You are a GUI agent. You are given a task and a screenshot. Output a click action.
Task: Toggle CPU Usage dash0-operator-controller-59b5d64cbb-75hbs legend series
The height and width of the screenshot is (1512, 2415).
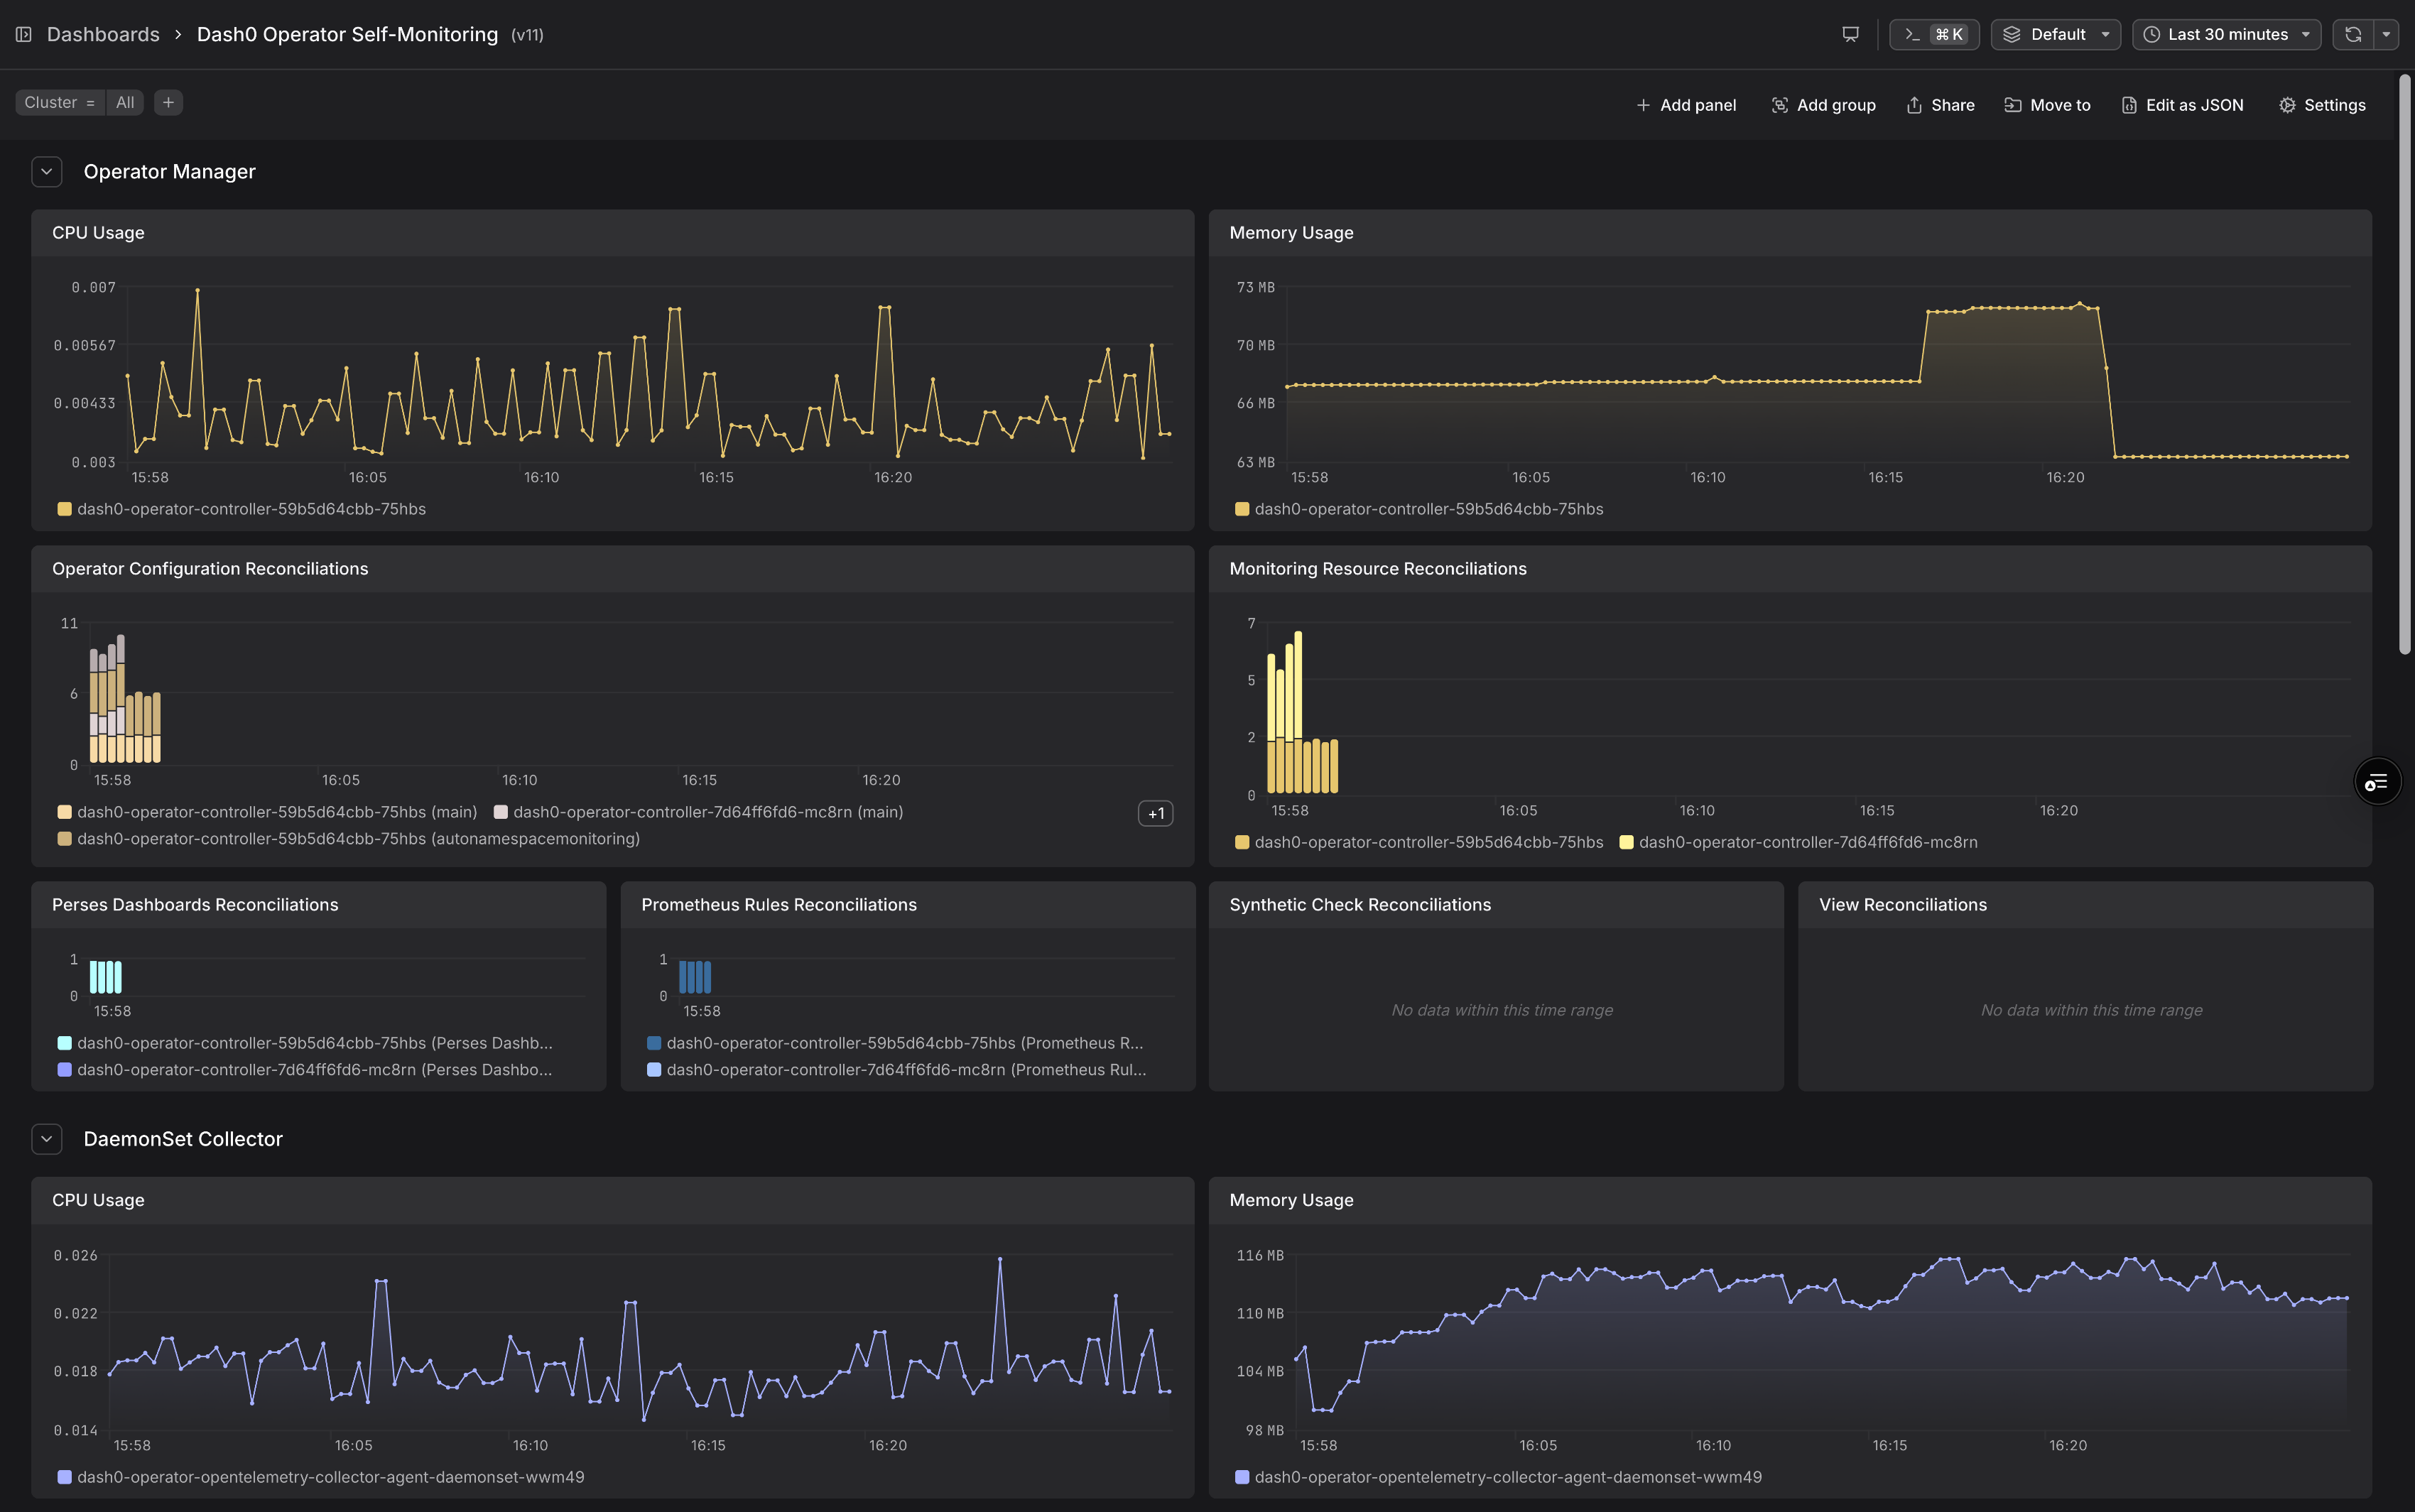tap(242, 509)
